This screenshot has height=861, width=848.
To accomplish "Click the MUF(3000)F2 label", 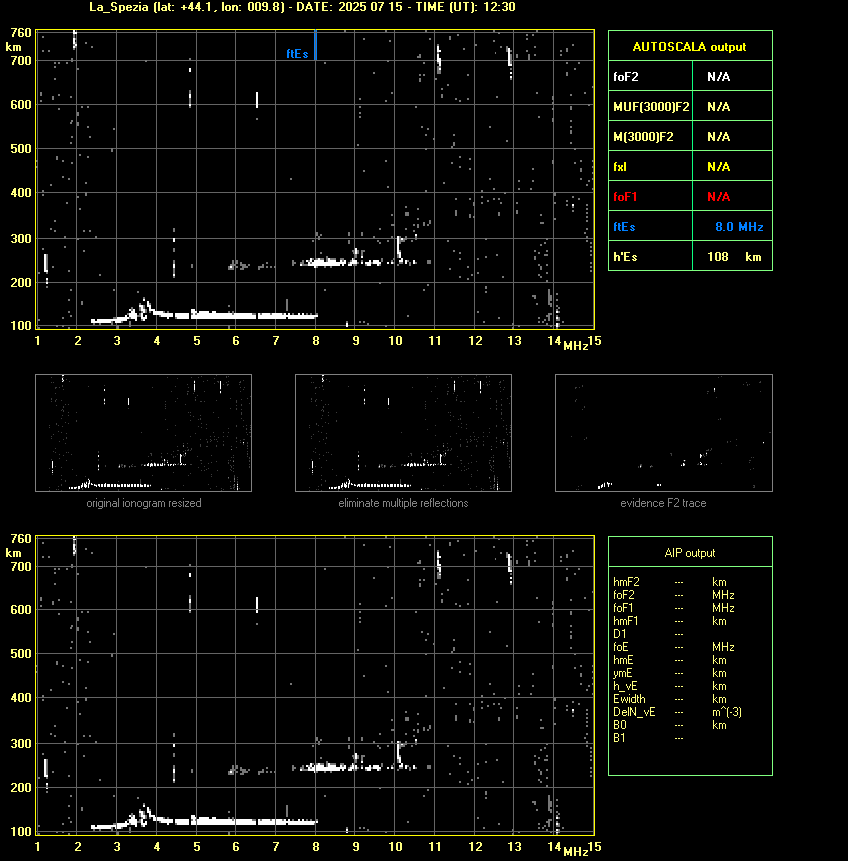I will pyautogui.click(x=651, y=107).
